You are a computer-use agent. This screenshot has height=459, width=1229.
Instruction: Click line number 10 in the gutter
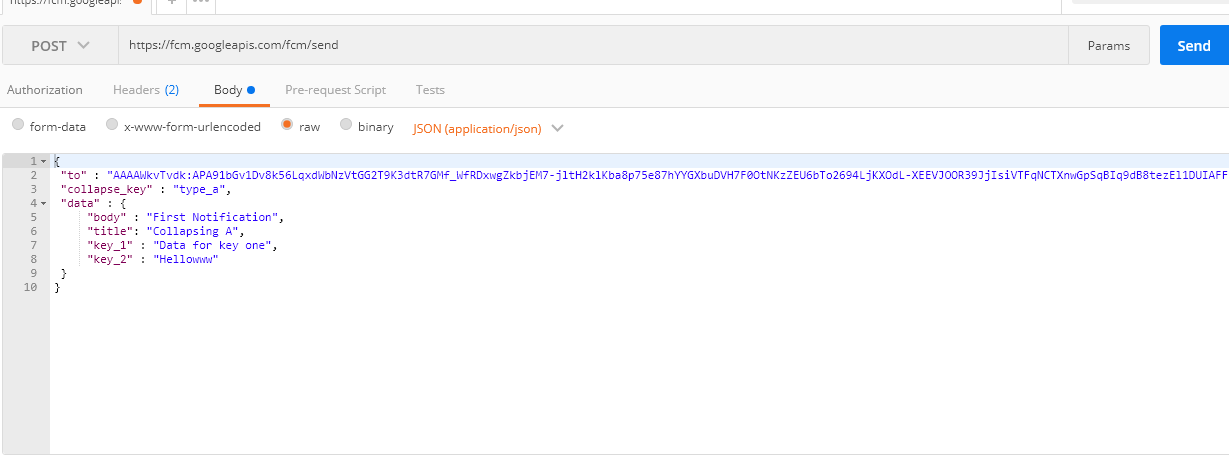point(30,287)
